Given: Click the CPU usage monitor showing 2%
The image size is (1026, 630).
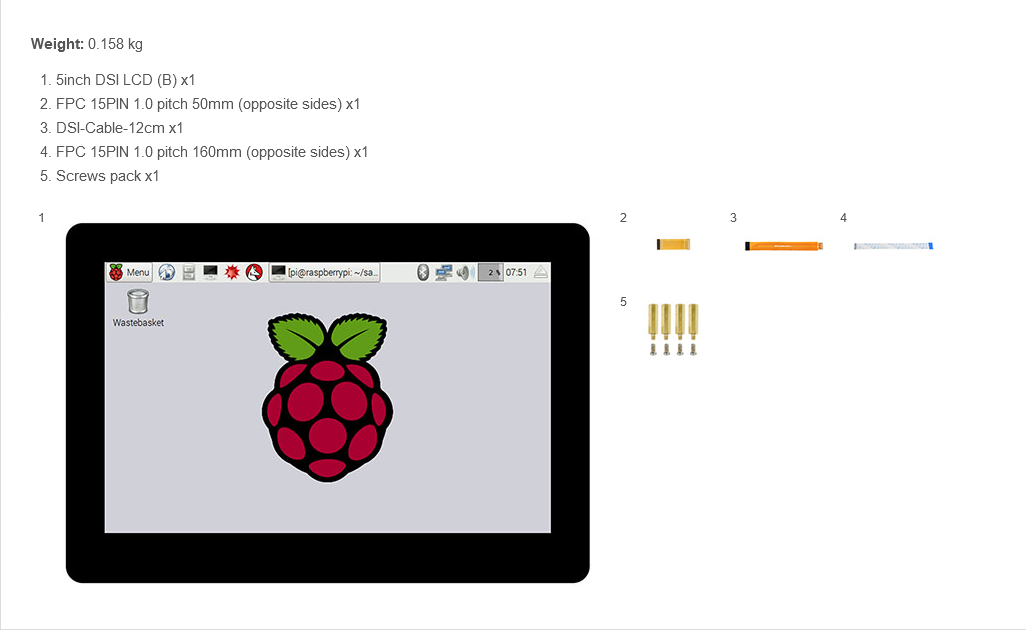Looking at the screenshot, I should point(490,272).
